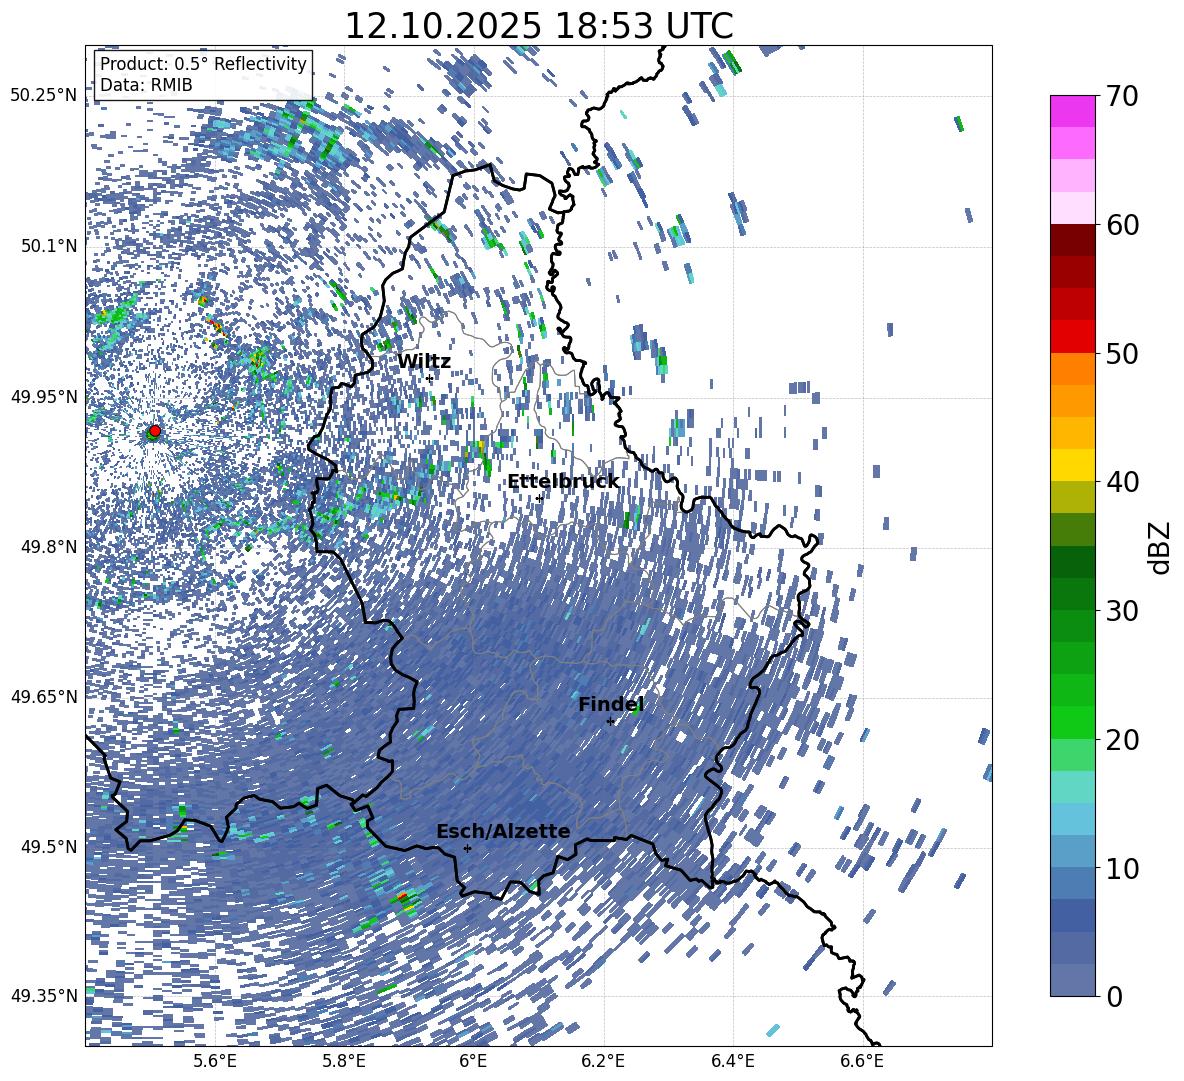Image resolution: width=1184 pixels, height=1081 pixels.
Task: Click the 20 tick on the colorbar
Action: tap(1122, 740)
